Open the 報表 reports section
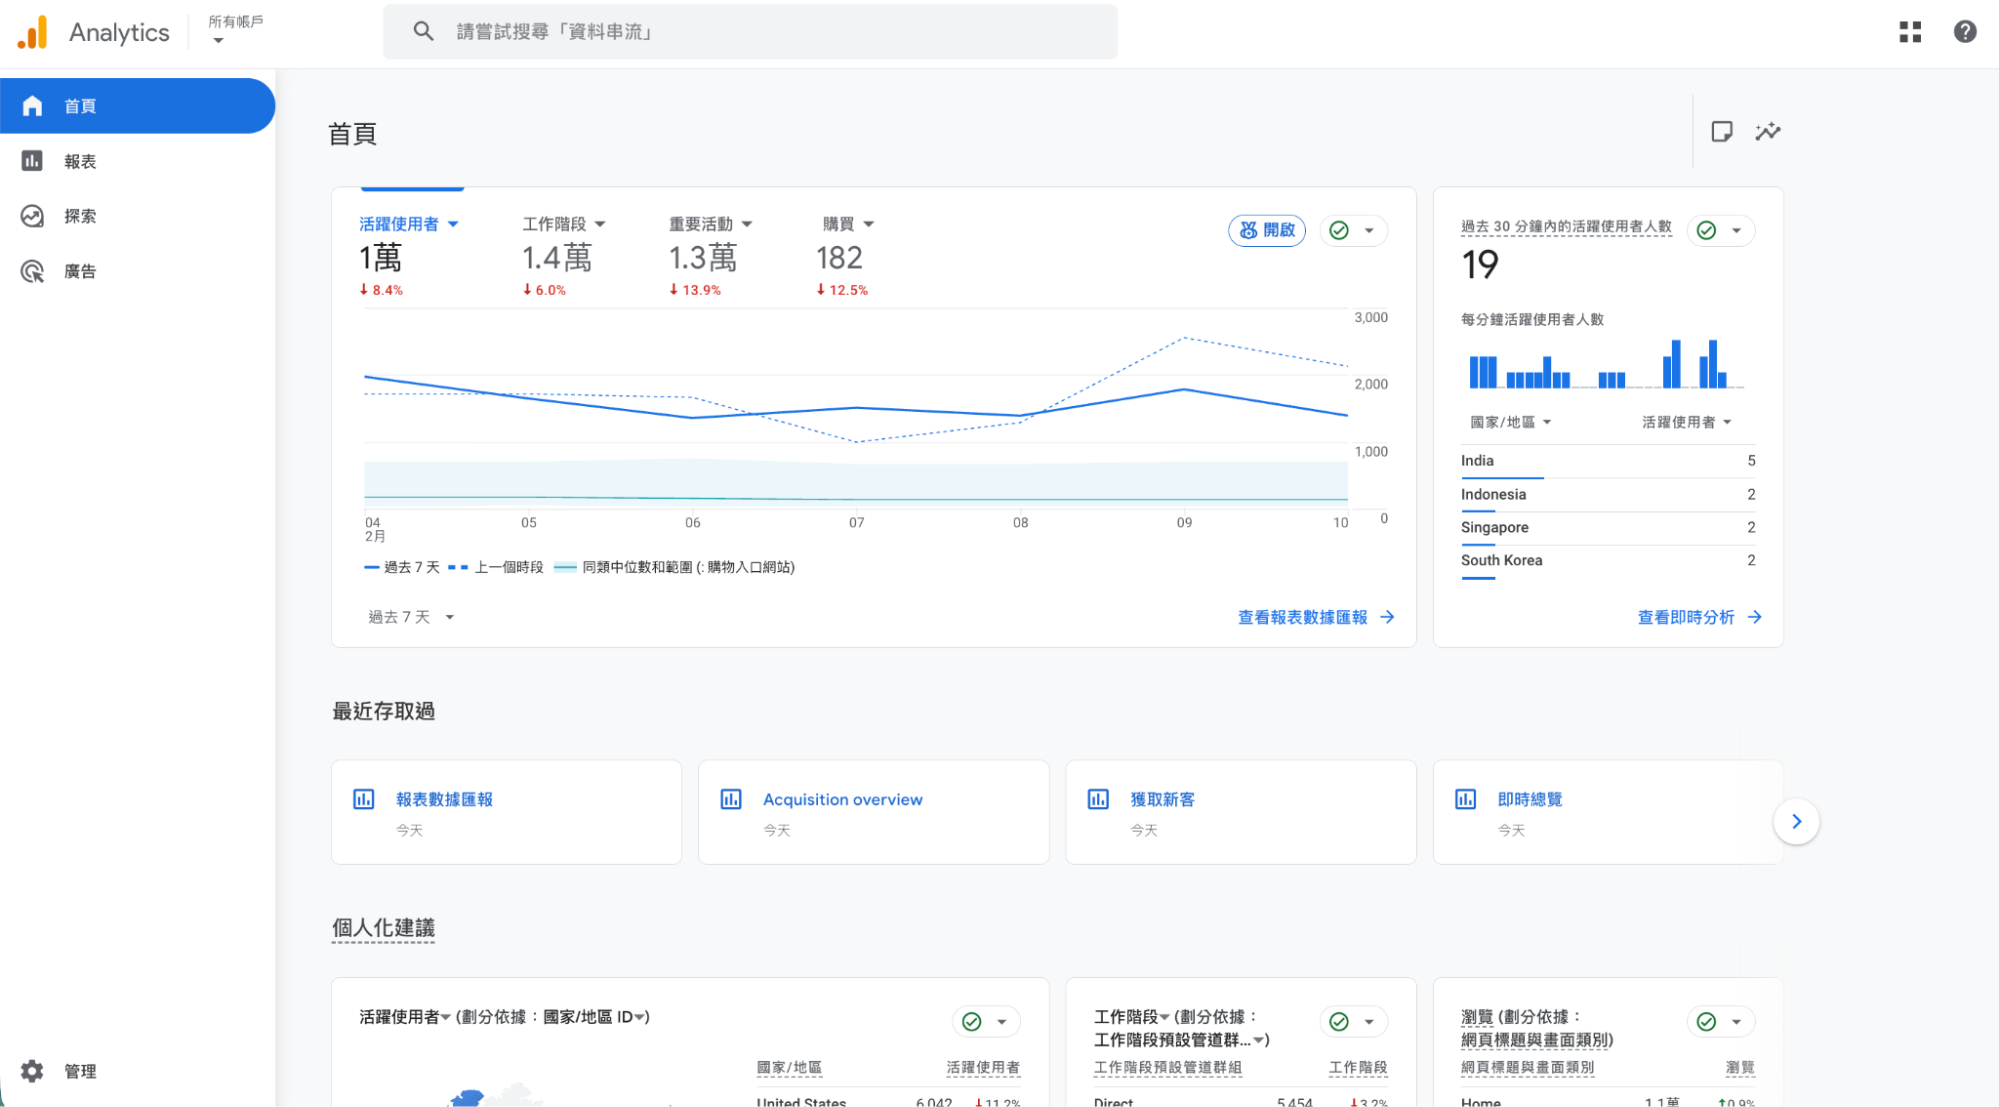 80,161
